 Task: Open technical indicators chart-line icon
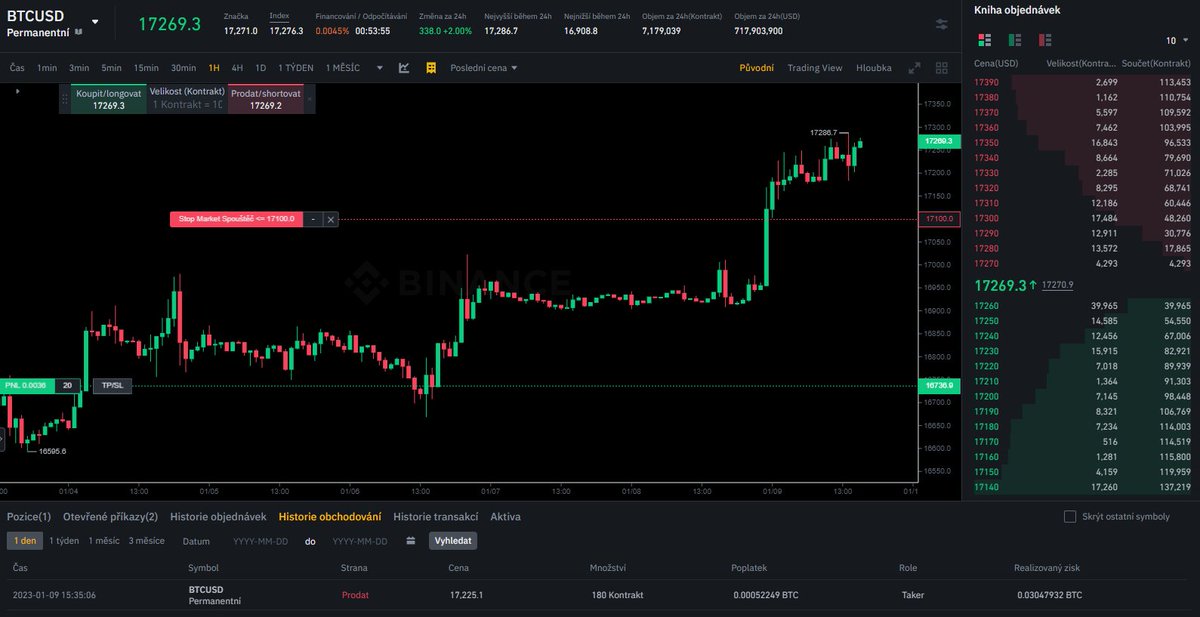coord(404,68)
